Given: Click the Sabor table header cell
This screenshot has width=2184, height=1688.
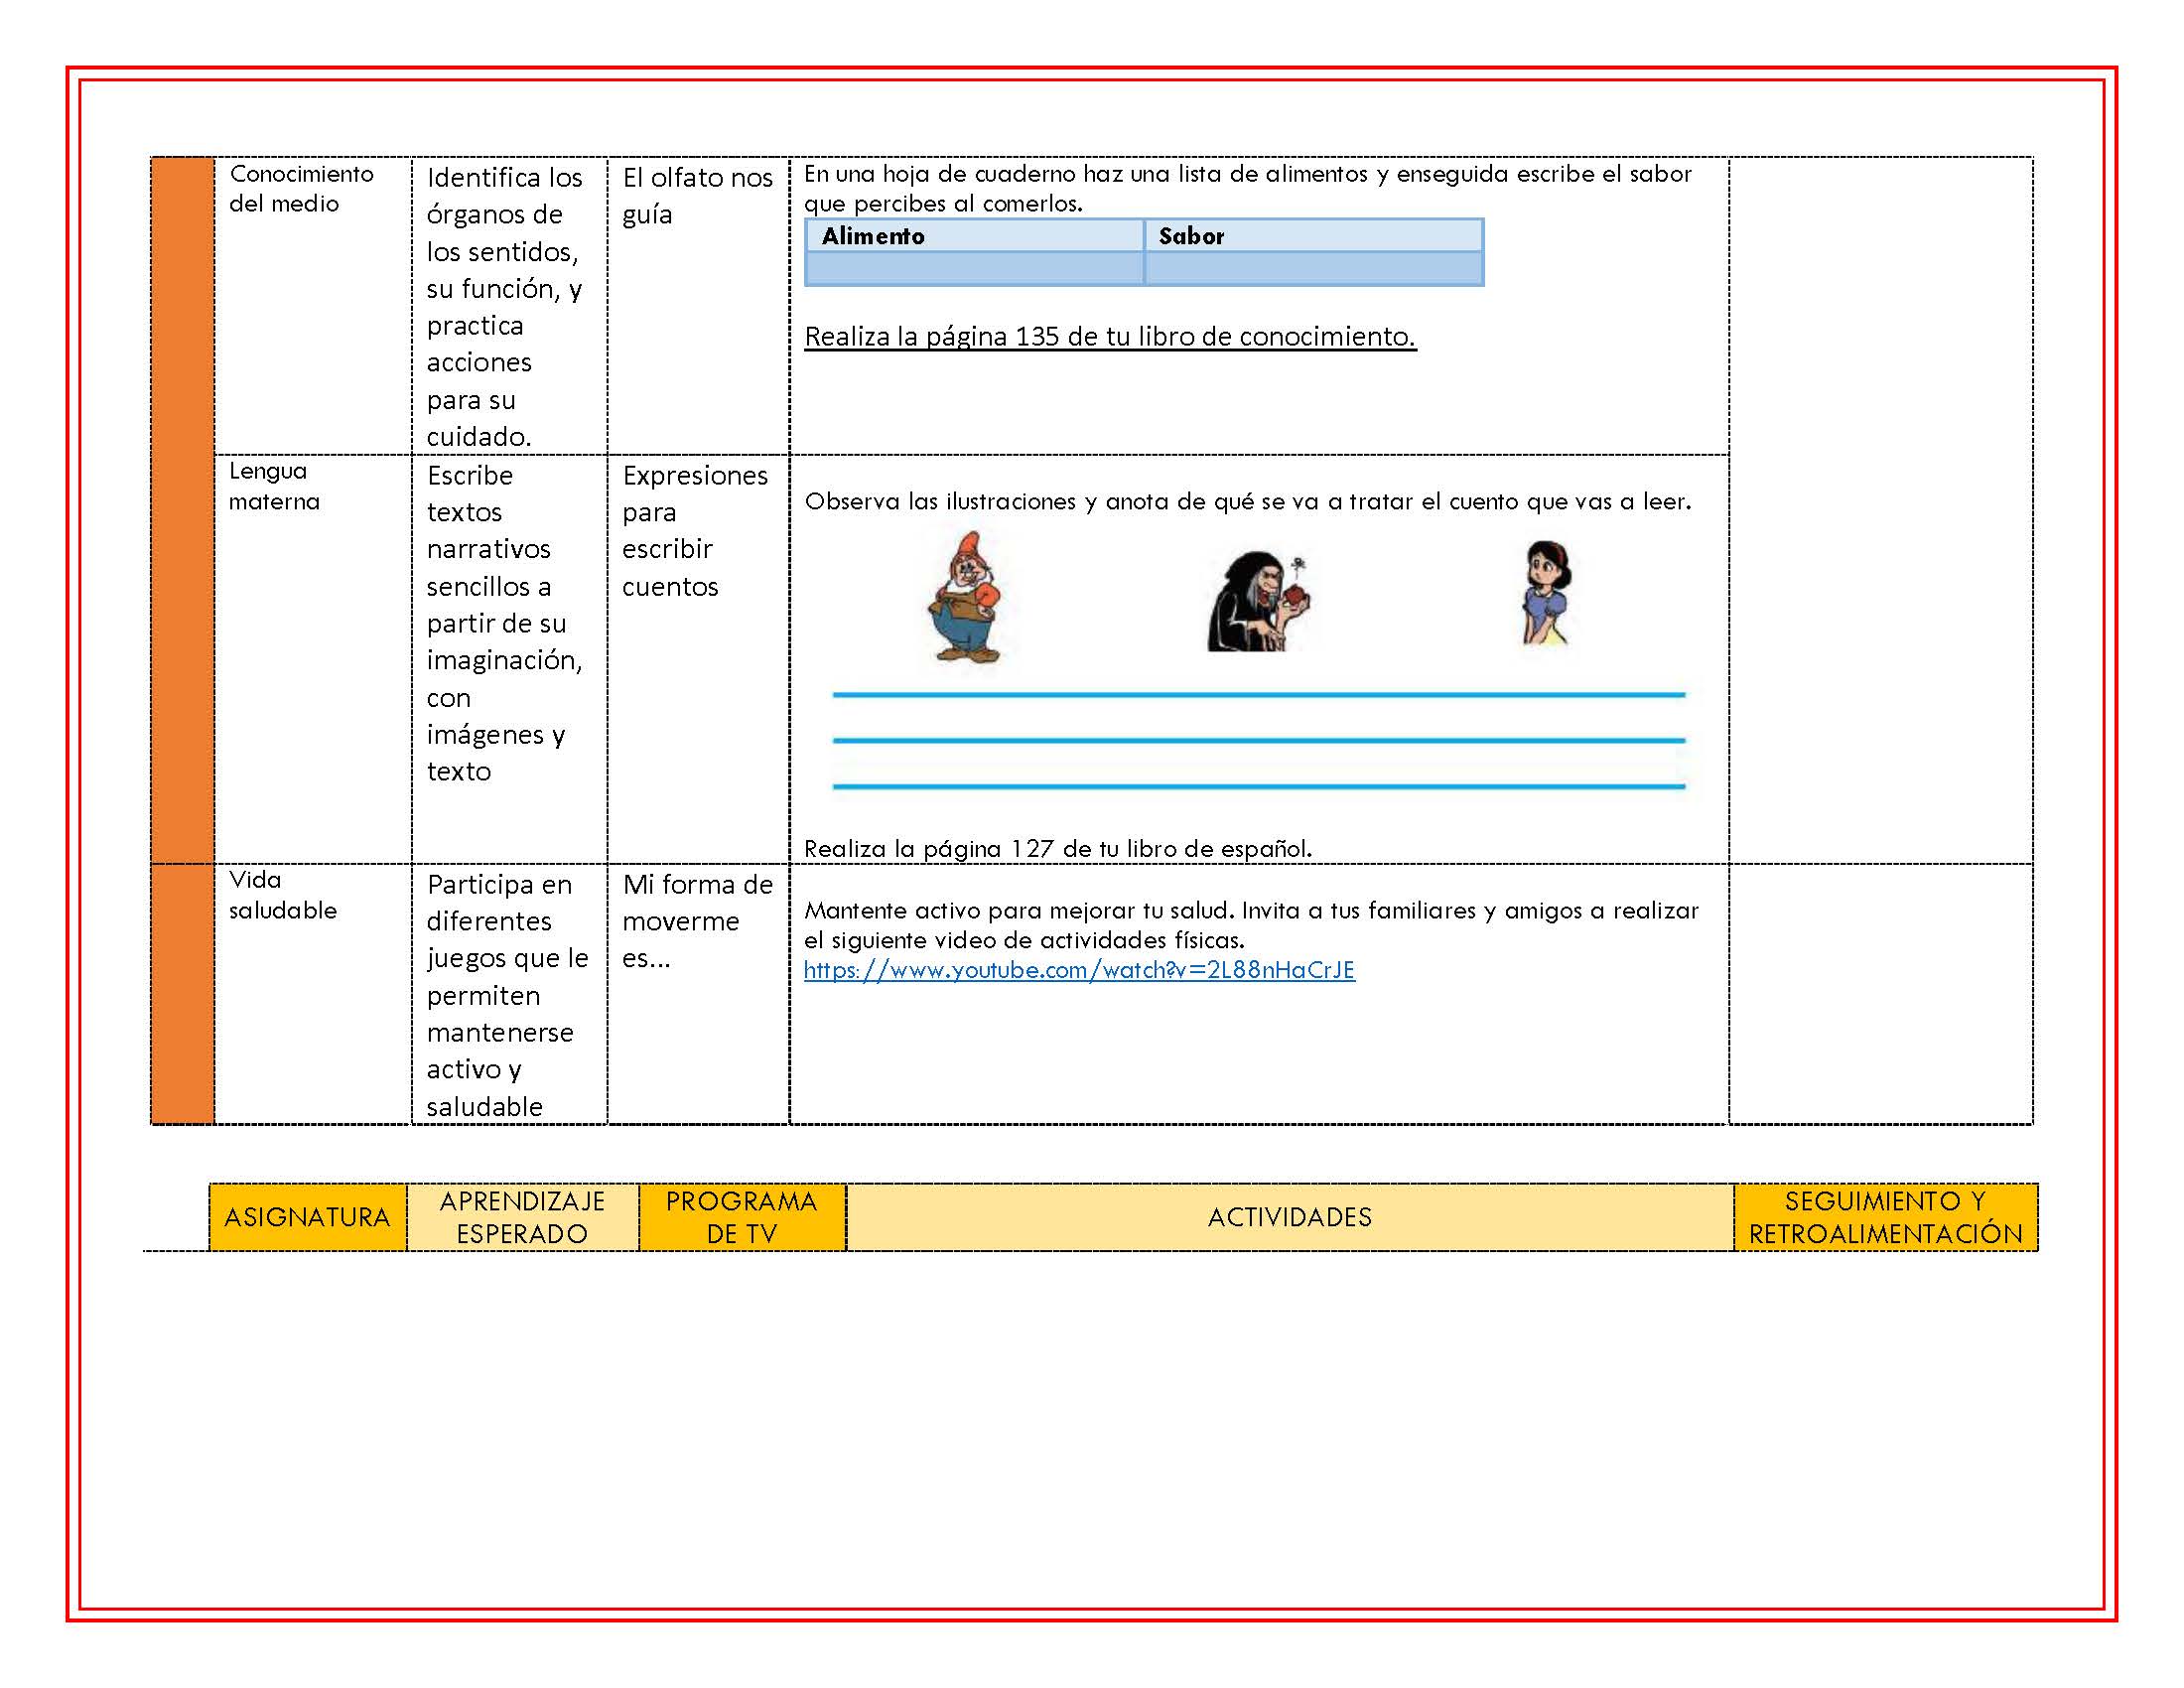Looking at the screenshot, I should click(1312, 236).
